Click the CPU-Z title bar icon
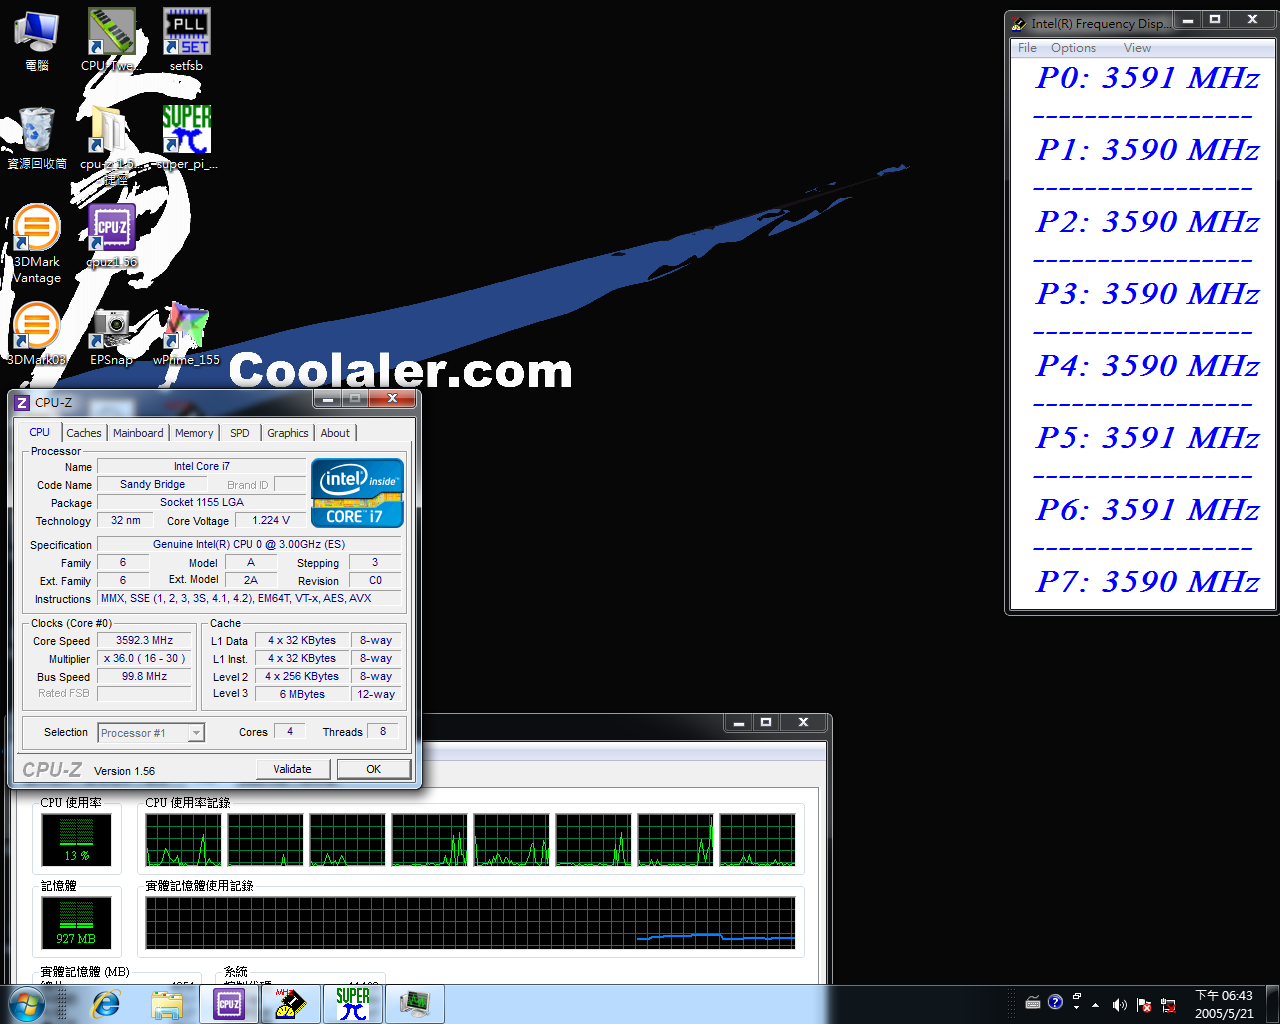Viewport: 1280px width, 1024px height. pyautogui.click(x=22, y=403)
